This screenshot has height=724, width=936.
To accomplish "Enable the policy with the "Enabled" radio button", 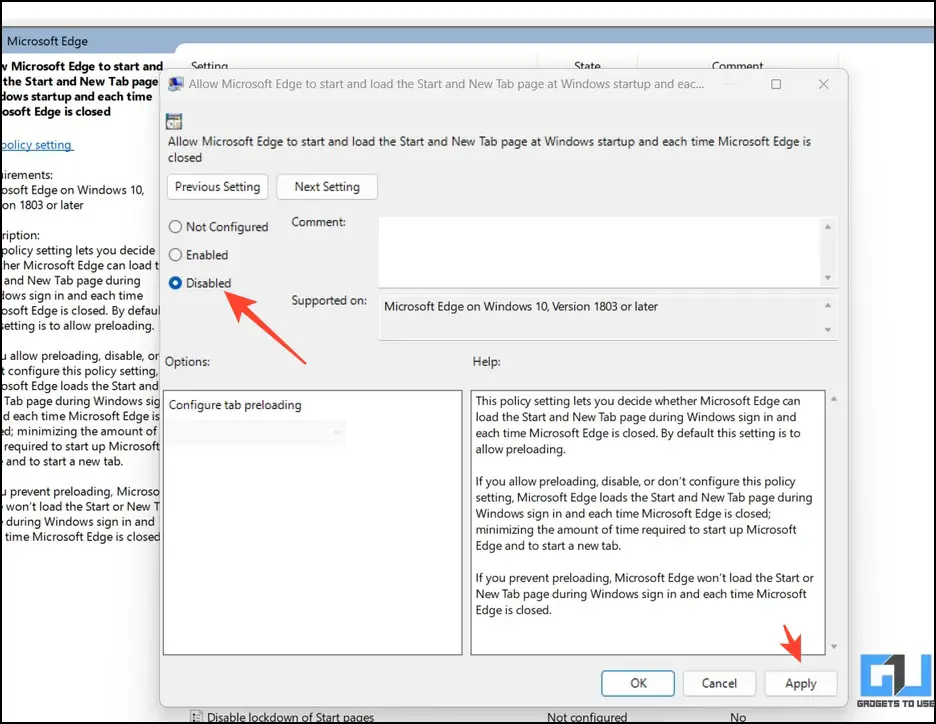I will pyautogui.click(x=175, y=255).
